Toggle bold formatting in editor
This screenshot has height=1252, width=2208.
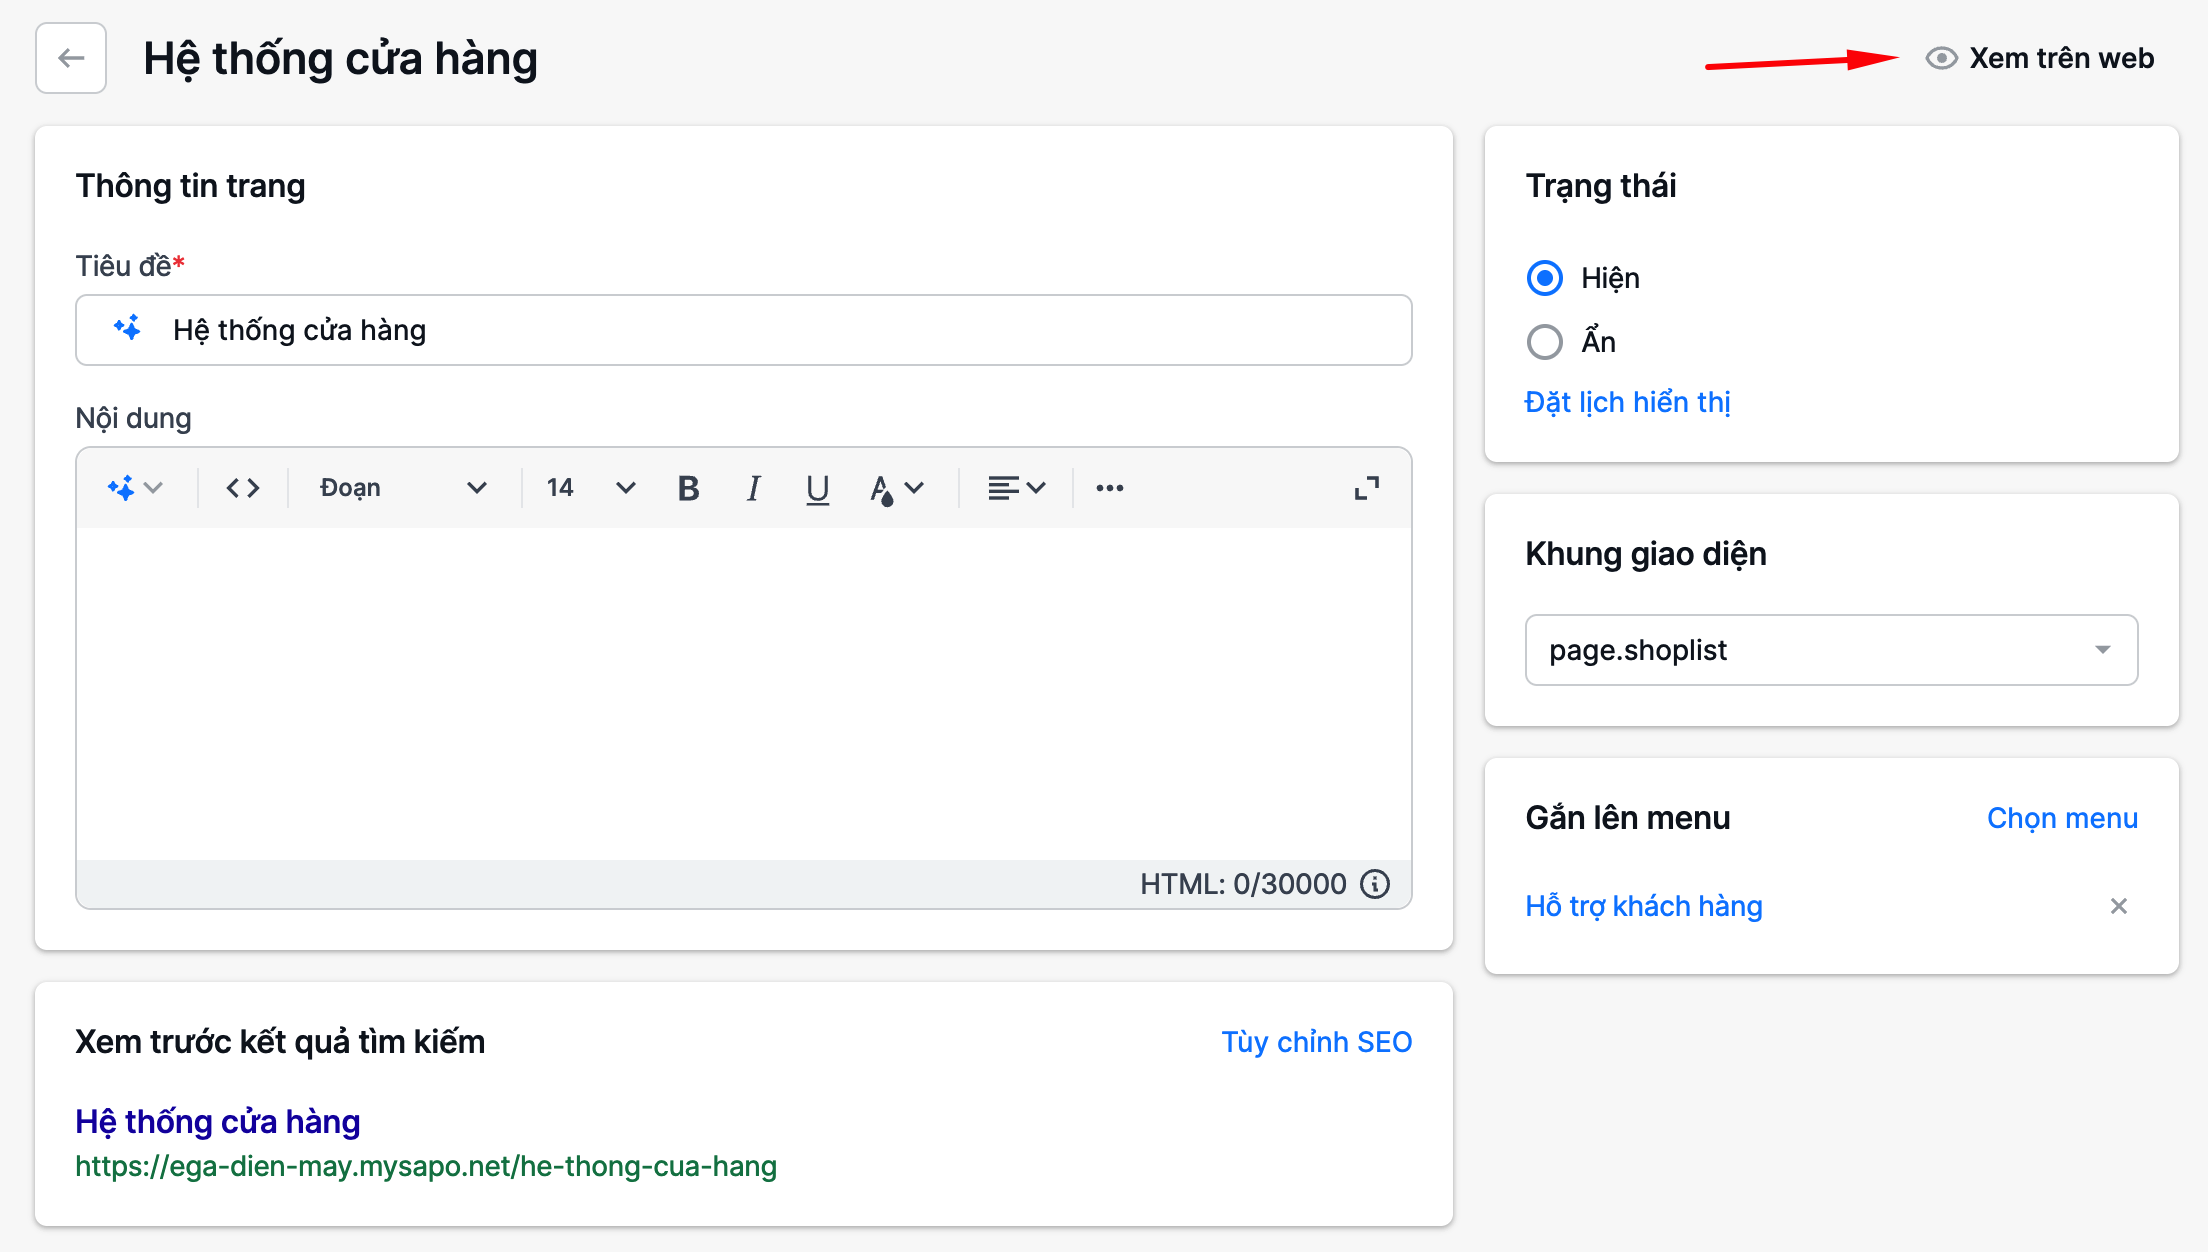click(688, 488)
